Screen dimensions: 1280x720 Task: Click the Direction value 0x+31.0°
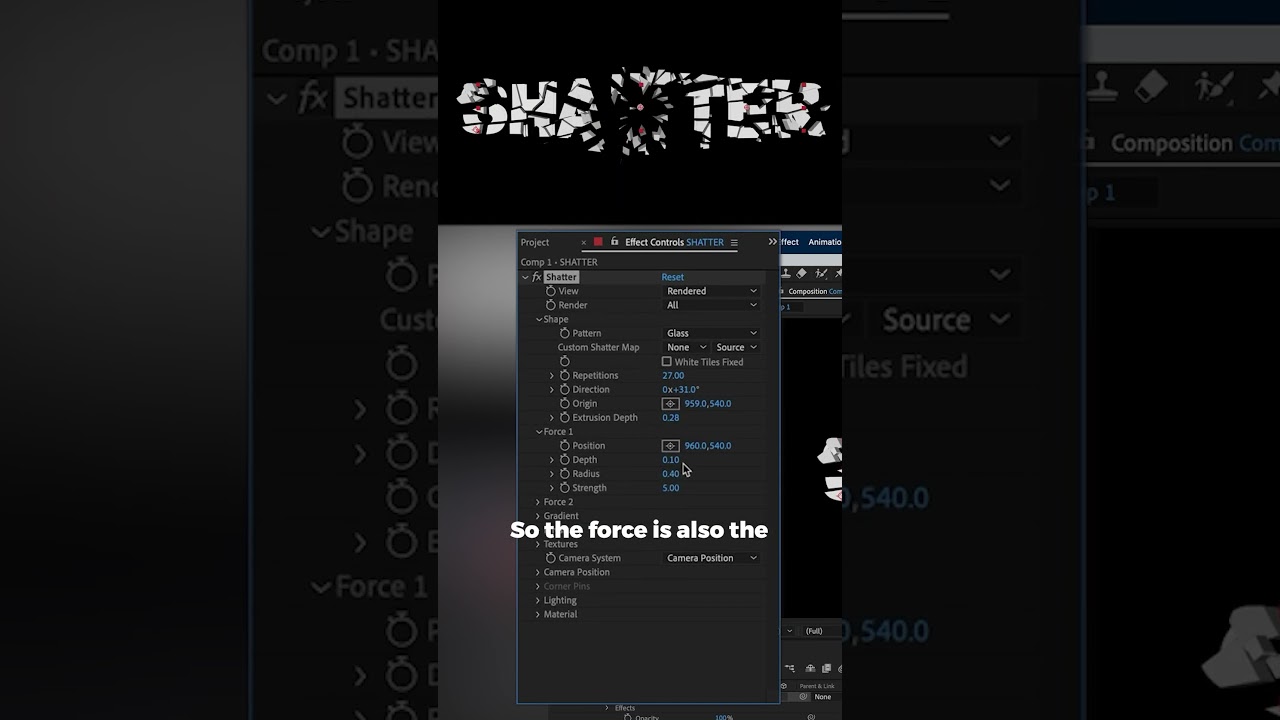coord(681,389)
